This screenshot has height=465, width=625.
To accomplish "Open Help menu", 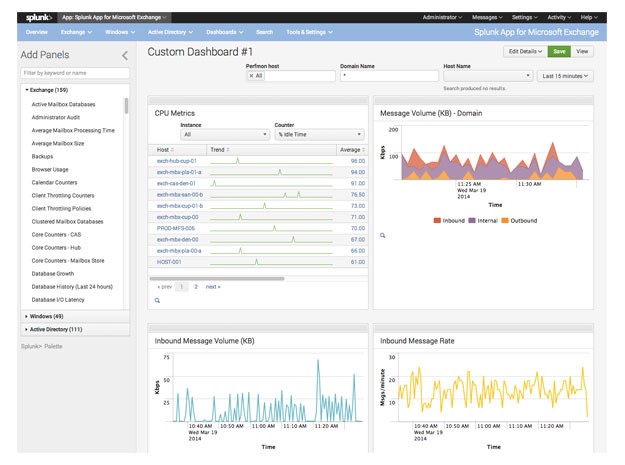I will pos(589,17).
